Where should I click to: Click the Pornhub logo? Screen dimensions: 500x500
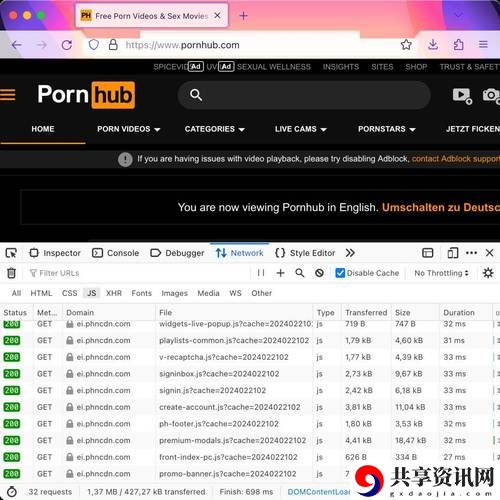pyautogui.click(x=86, y=95)
